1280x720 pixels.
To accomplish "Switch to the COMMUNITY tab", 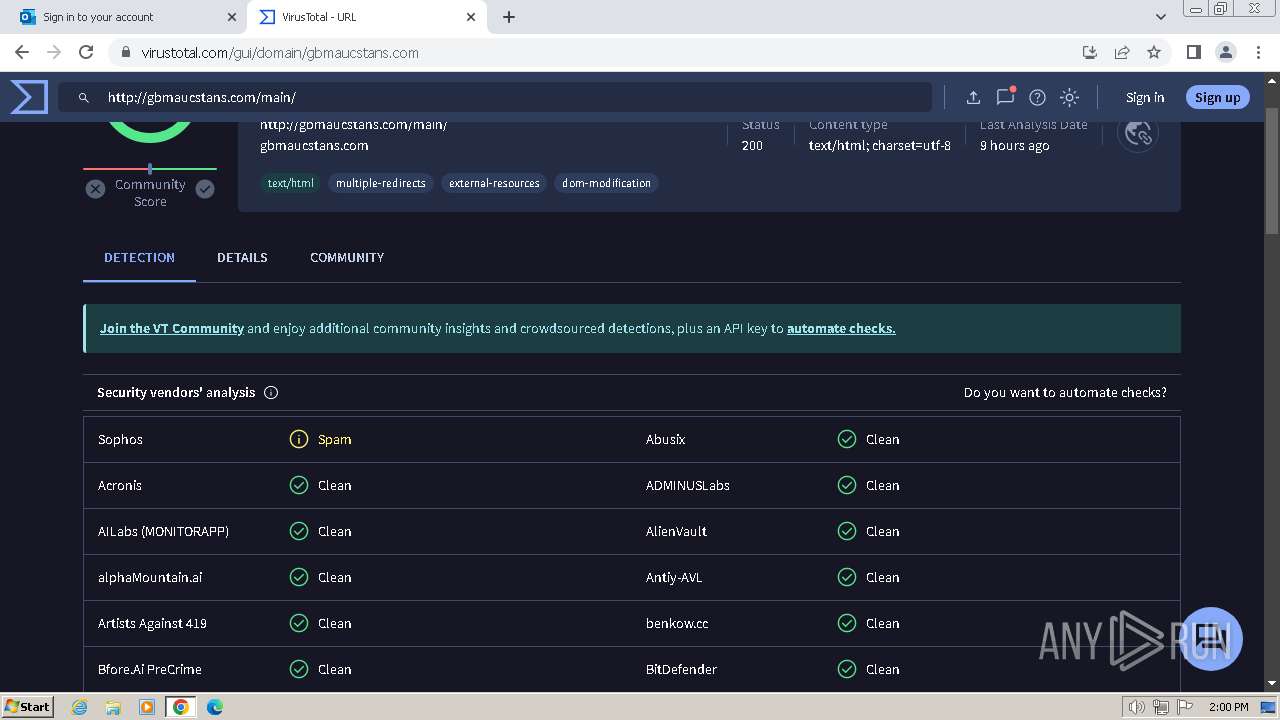I will coord(347,257).
